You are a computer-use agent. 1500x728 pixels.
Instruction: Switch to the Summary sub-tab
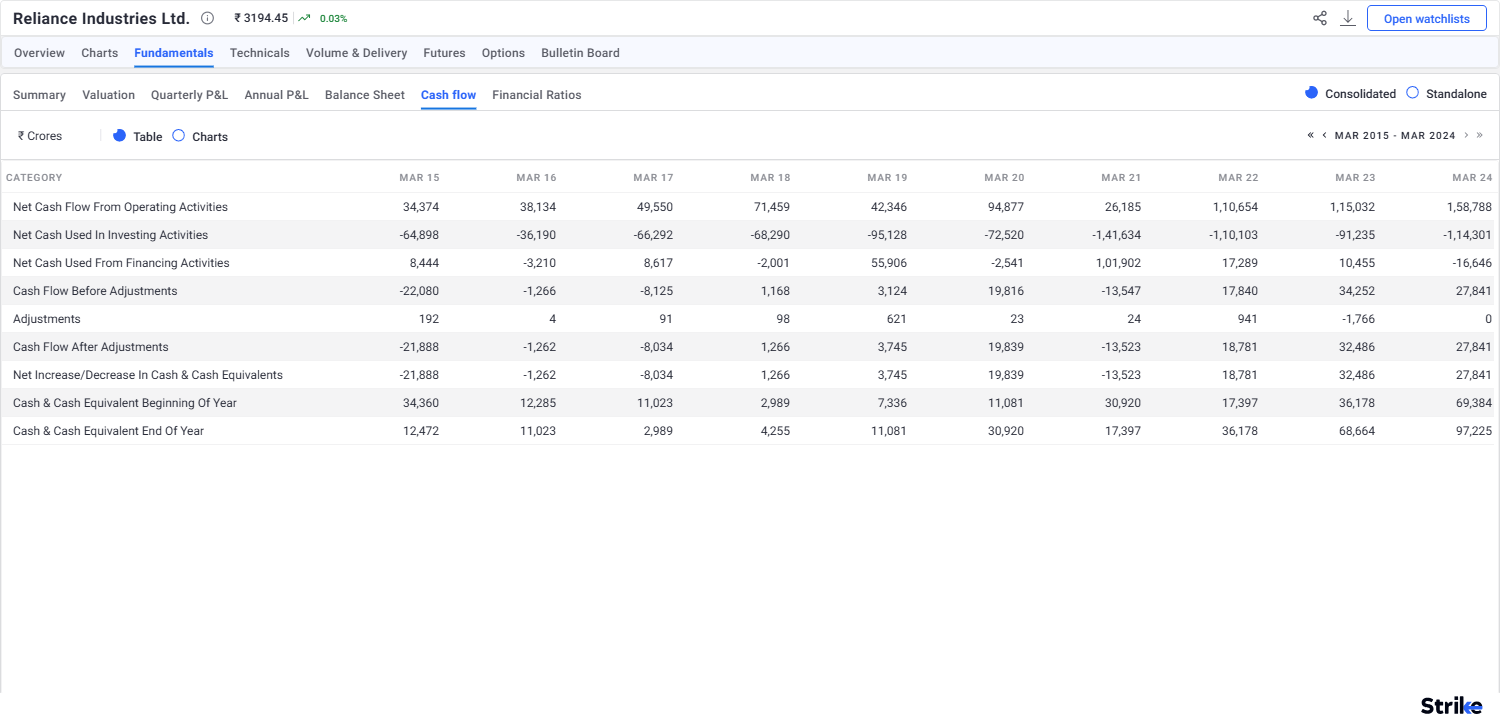(39, 95)
